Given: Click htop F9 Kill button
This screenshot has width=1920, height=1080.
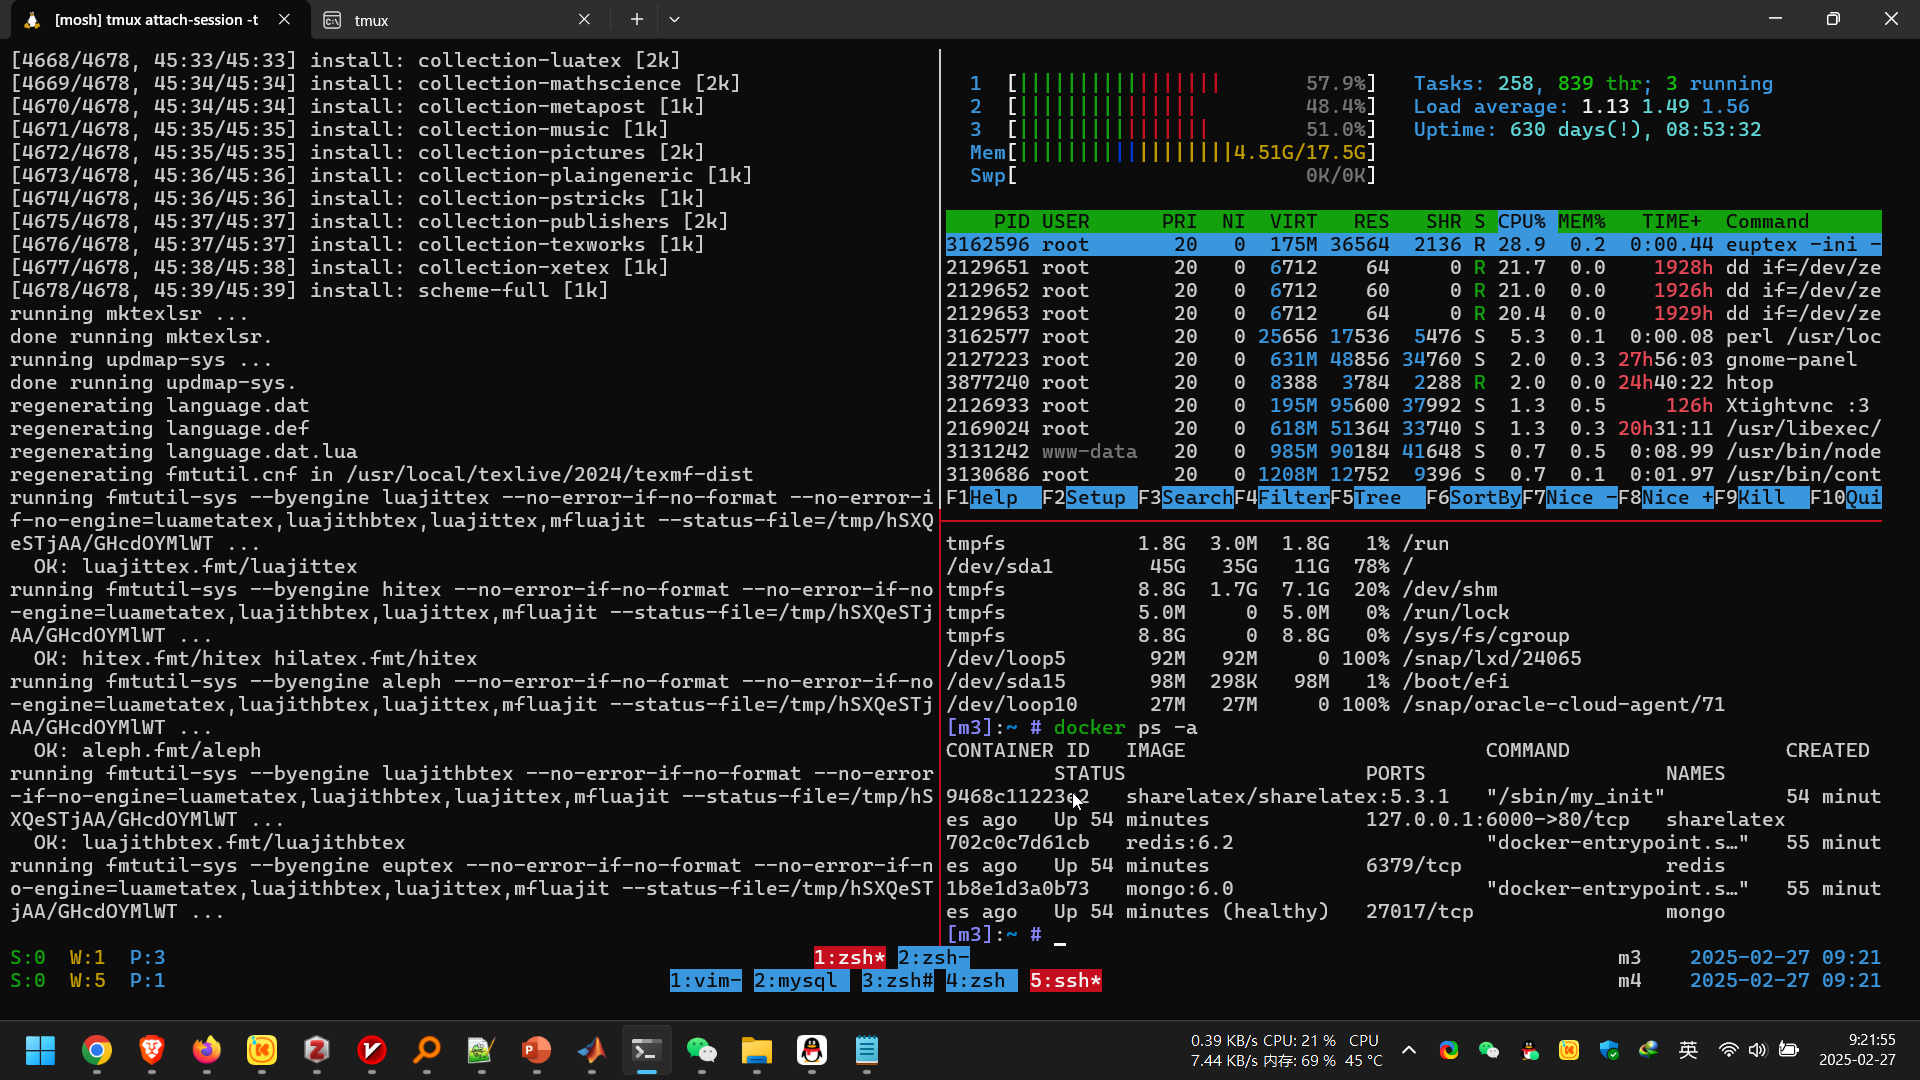Looking at the screenshot, I should 1761,498.
